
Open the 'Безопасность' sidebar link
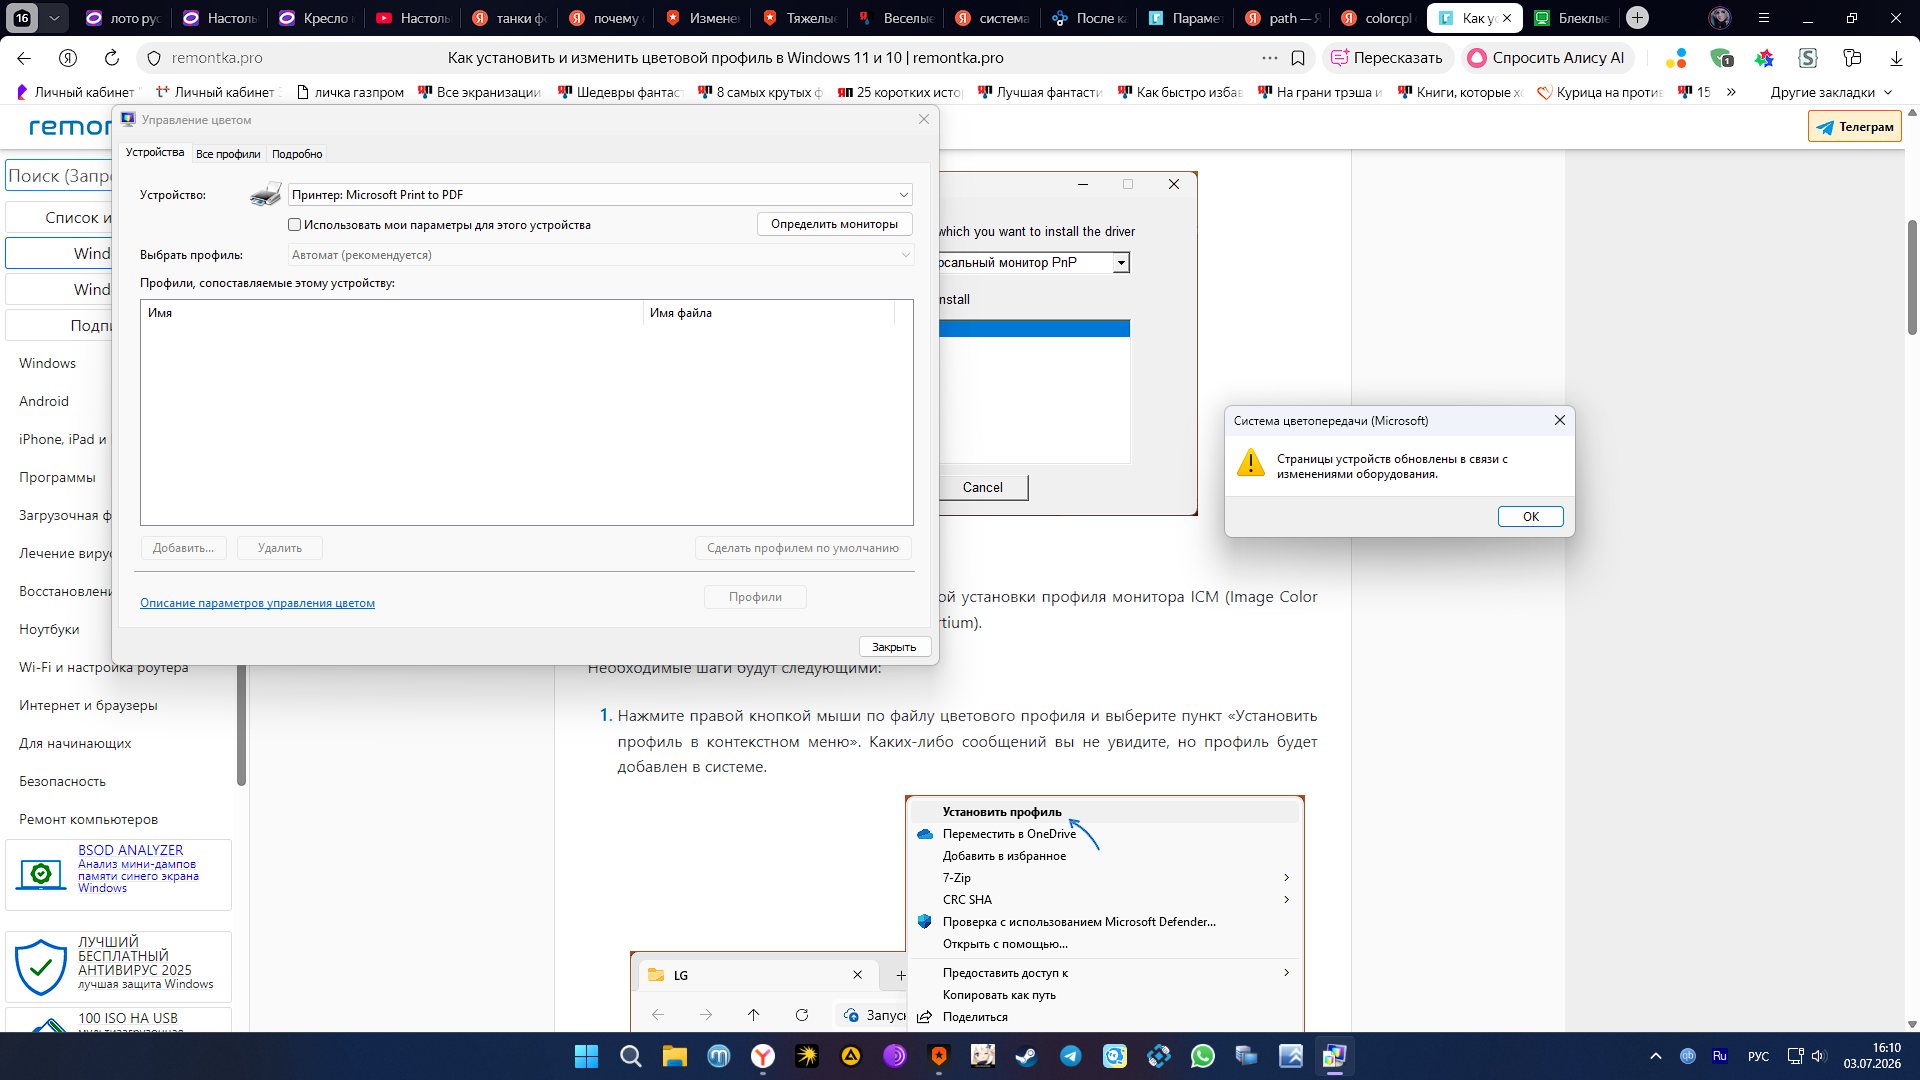[62, 781]
